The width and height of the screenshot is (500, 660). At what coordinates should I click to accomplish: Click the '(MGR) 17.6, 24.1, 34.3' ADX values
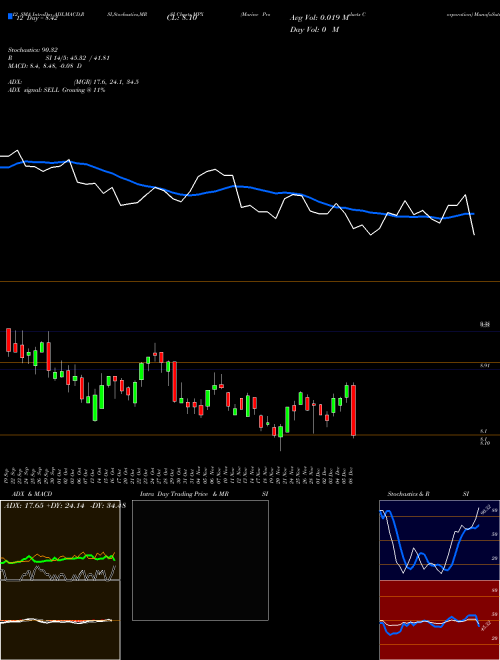106,82
